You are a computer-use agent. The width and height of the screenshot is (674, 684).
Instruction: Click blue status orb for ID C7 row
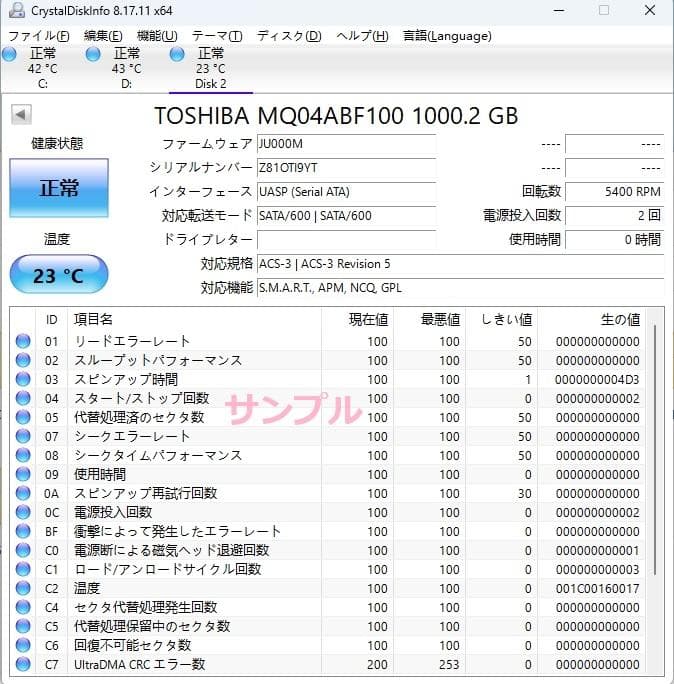pos(23,664)
